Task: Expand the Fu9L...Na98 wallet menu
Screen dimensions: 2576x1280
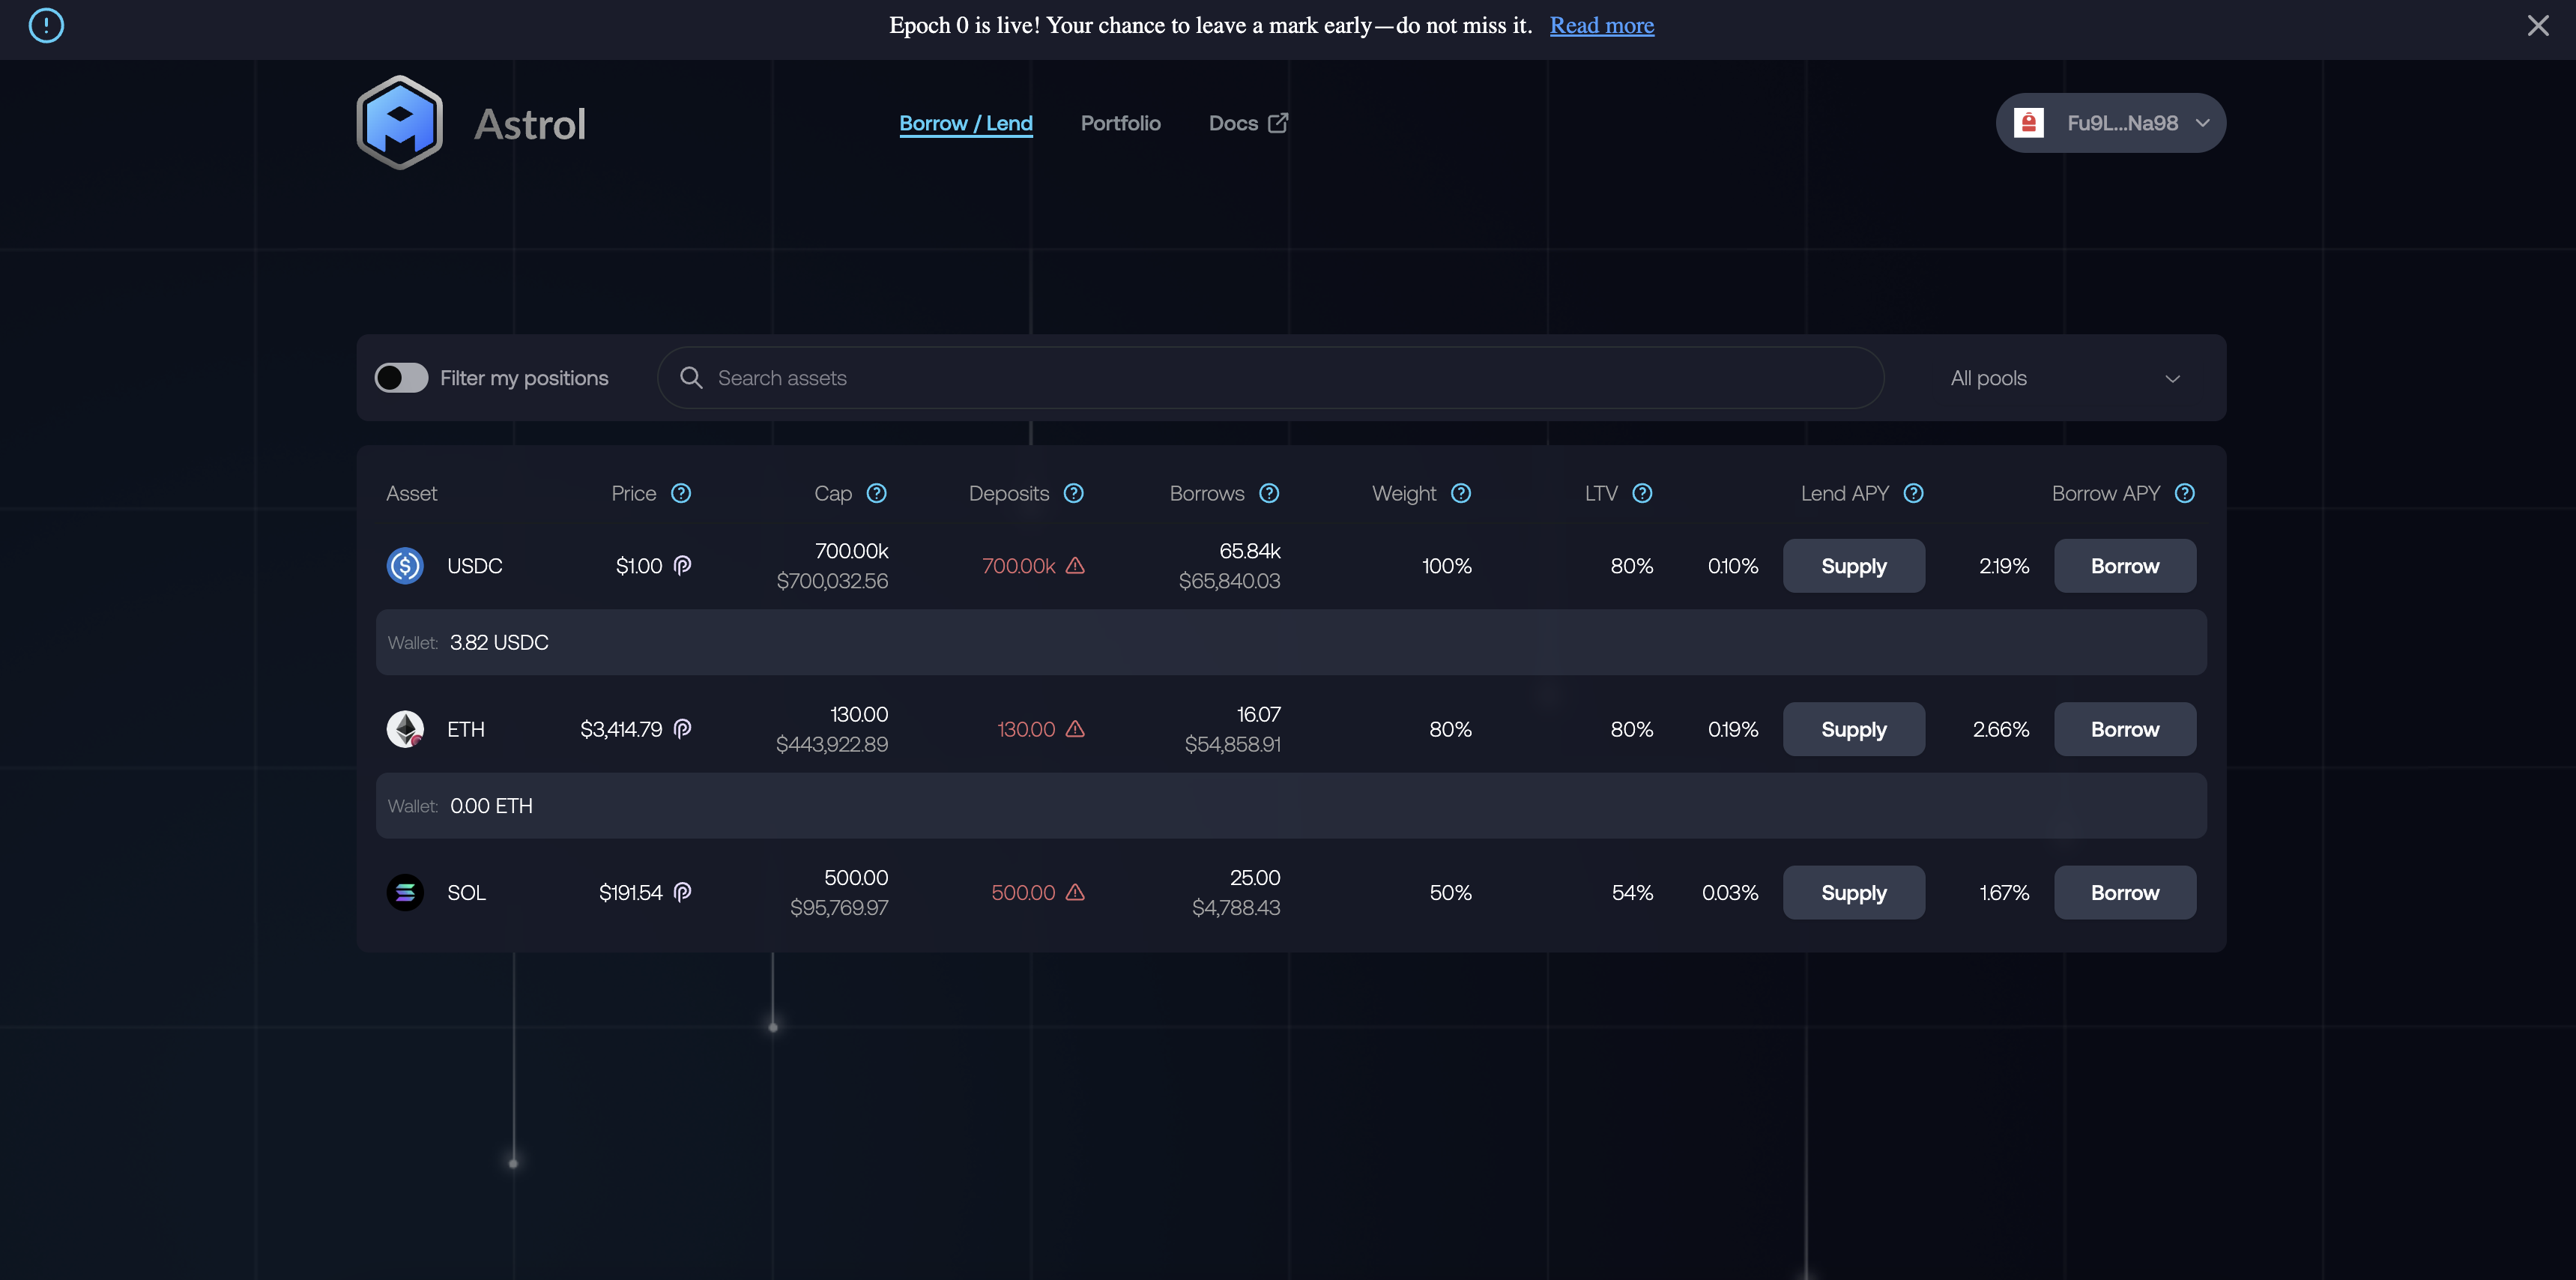Action: tap(2110, 122)
